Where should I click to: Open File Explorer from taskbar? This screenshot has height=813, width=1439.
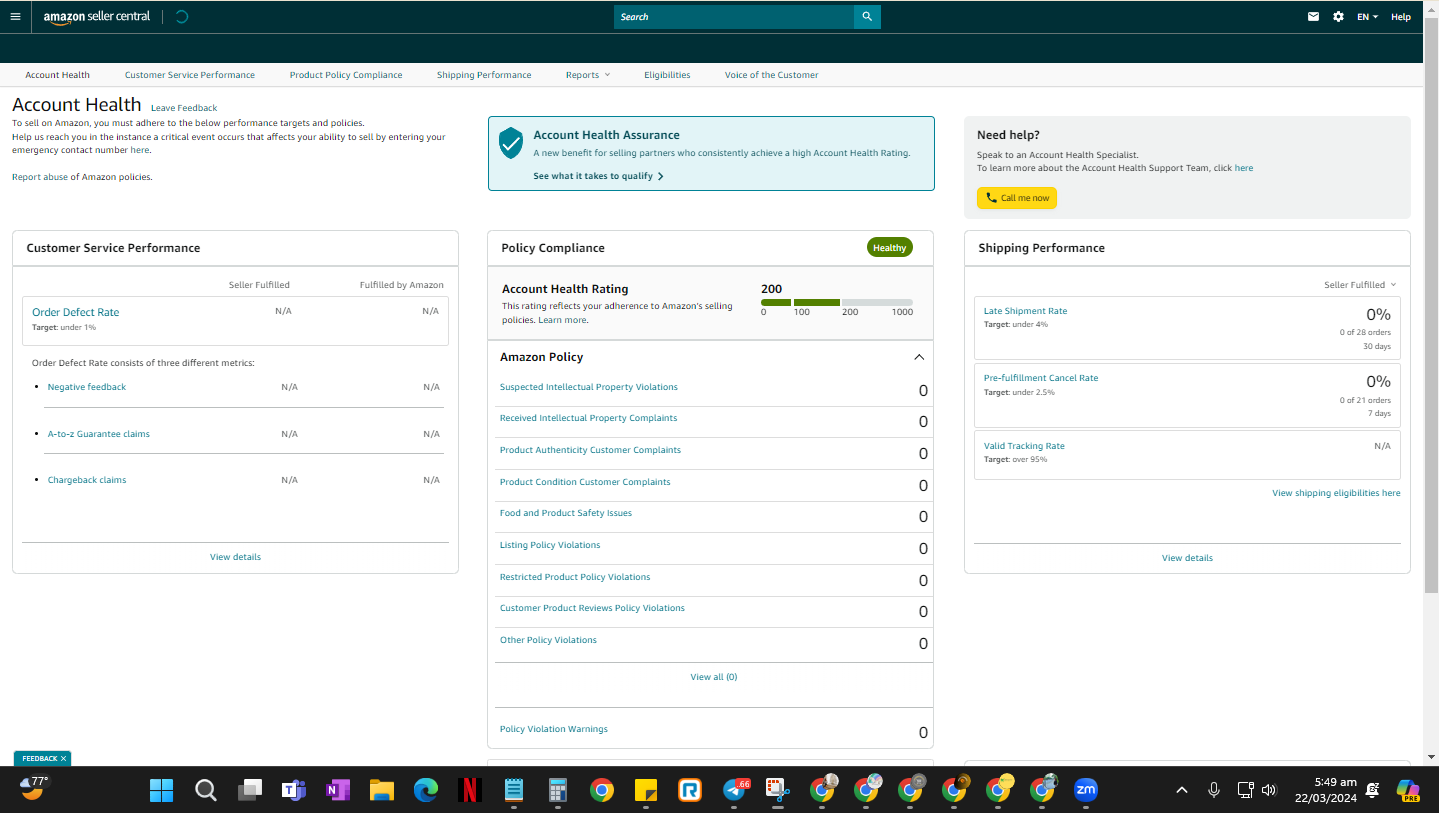[x=381, y=790]
